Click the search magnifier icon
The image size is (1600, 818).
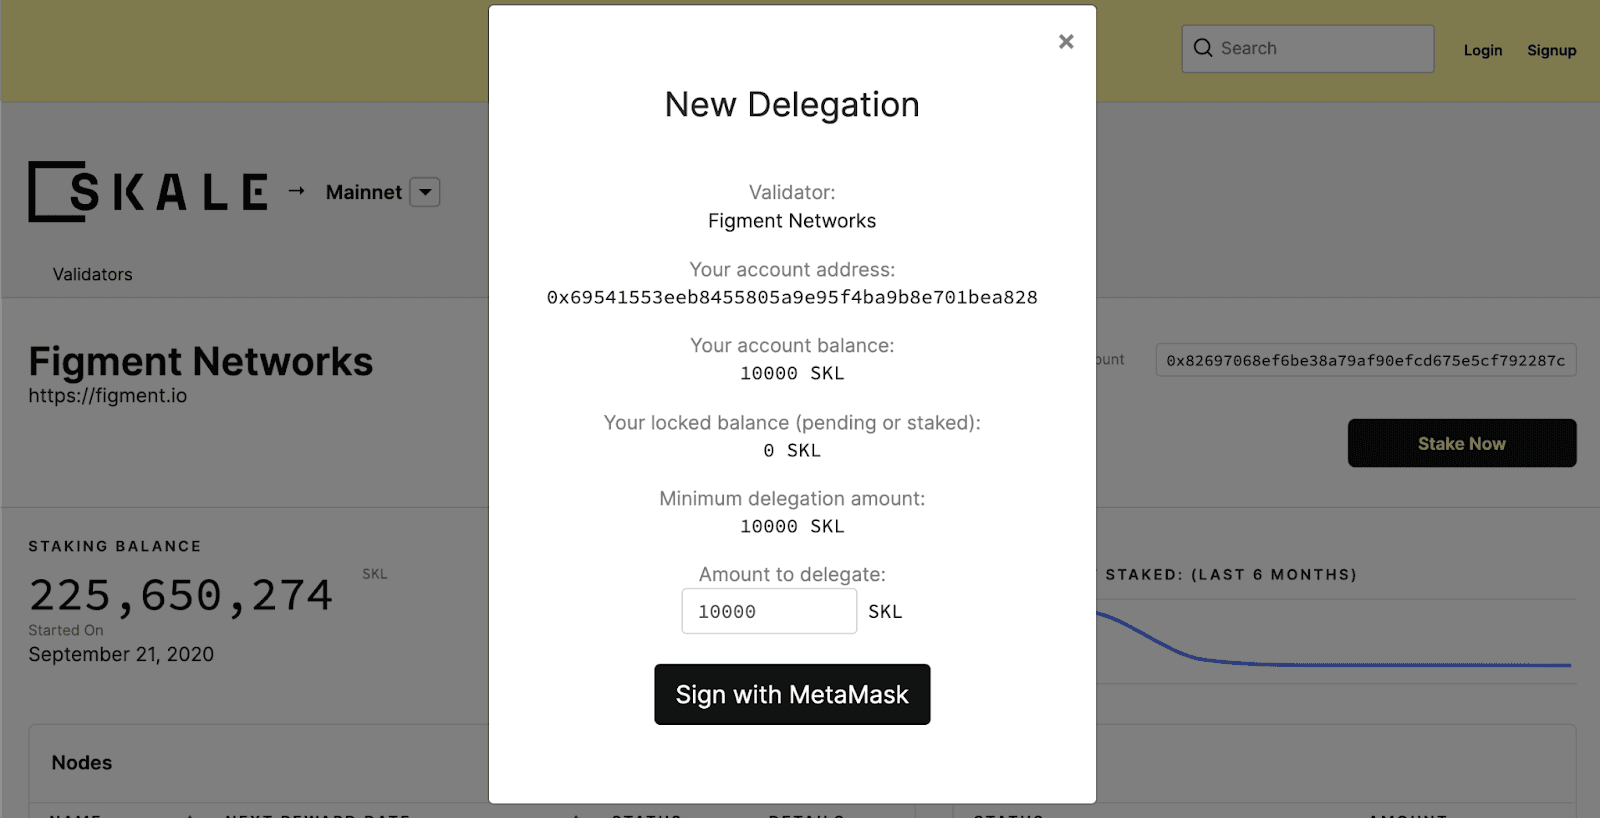tap(1203, 48)
